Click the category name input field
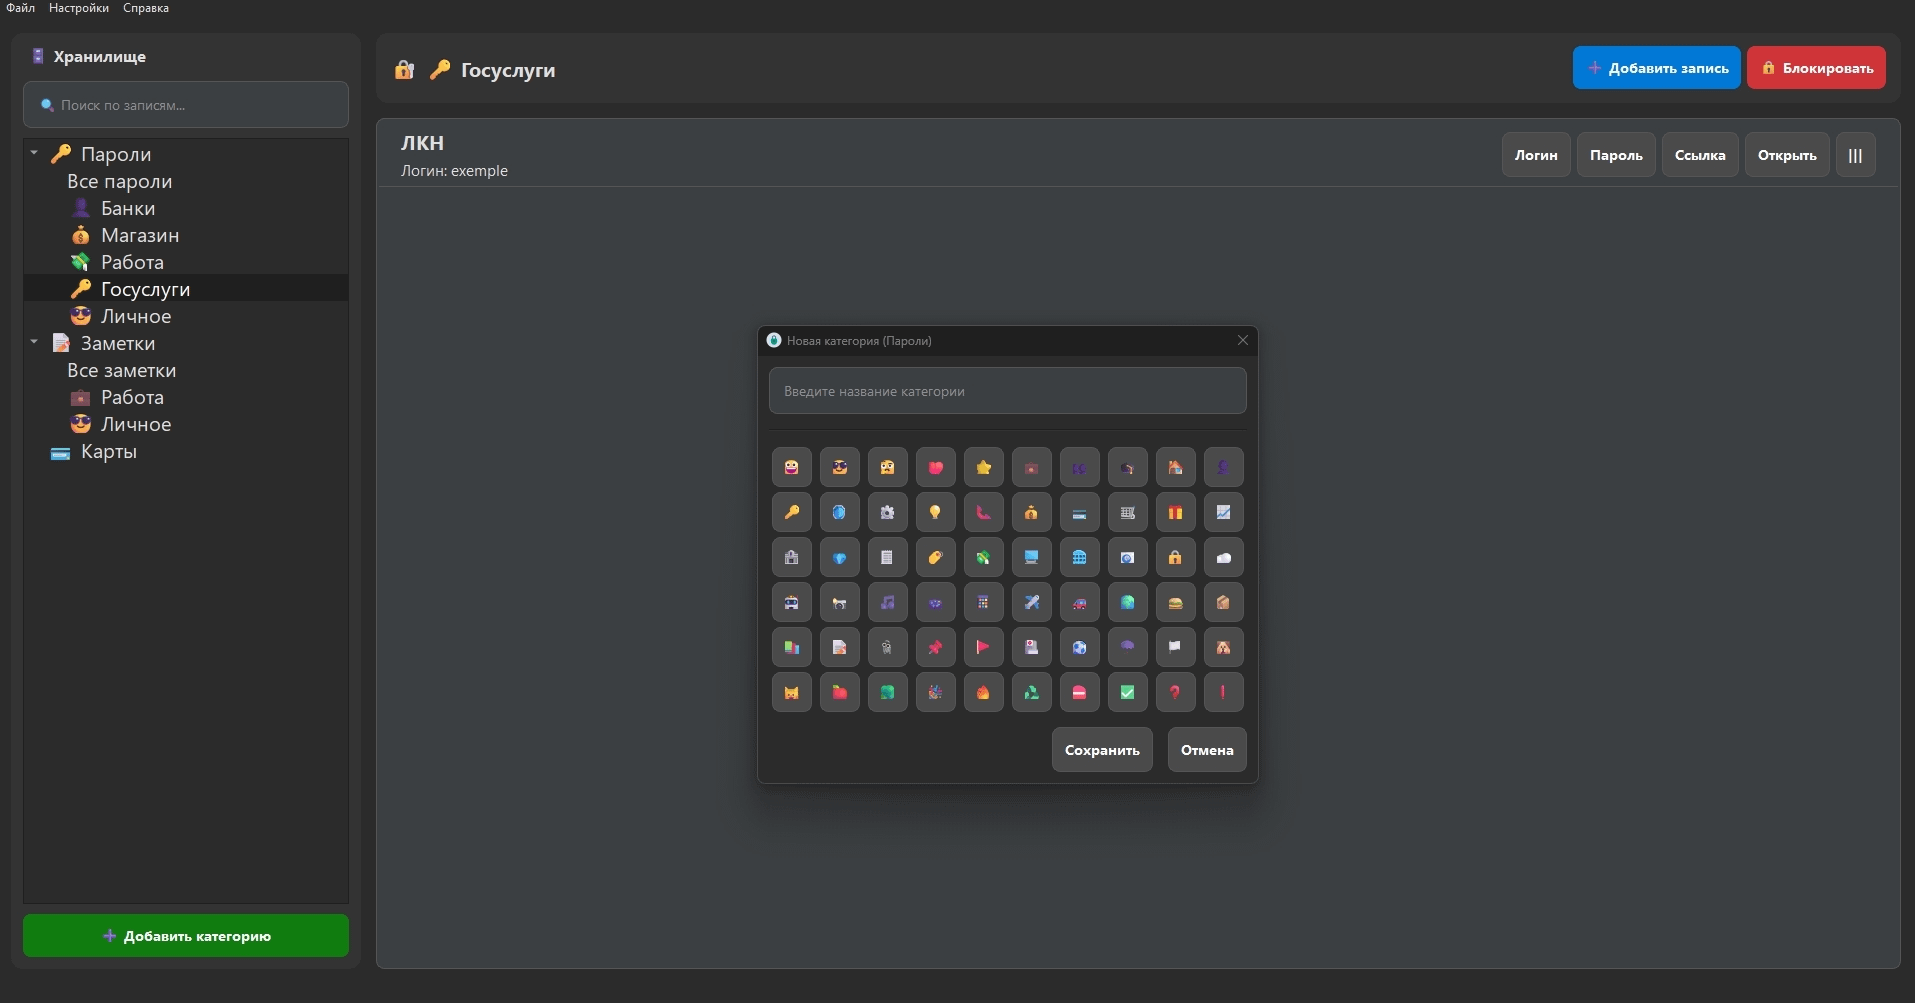1915x1003 pixels. click(1007, 391)
